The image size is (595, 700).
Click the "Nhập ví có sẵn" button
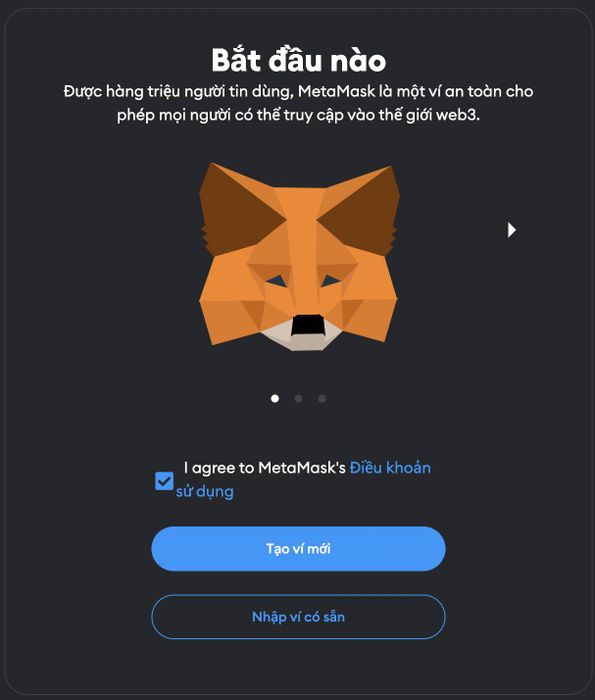click(298, 617)
